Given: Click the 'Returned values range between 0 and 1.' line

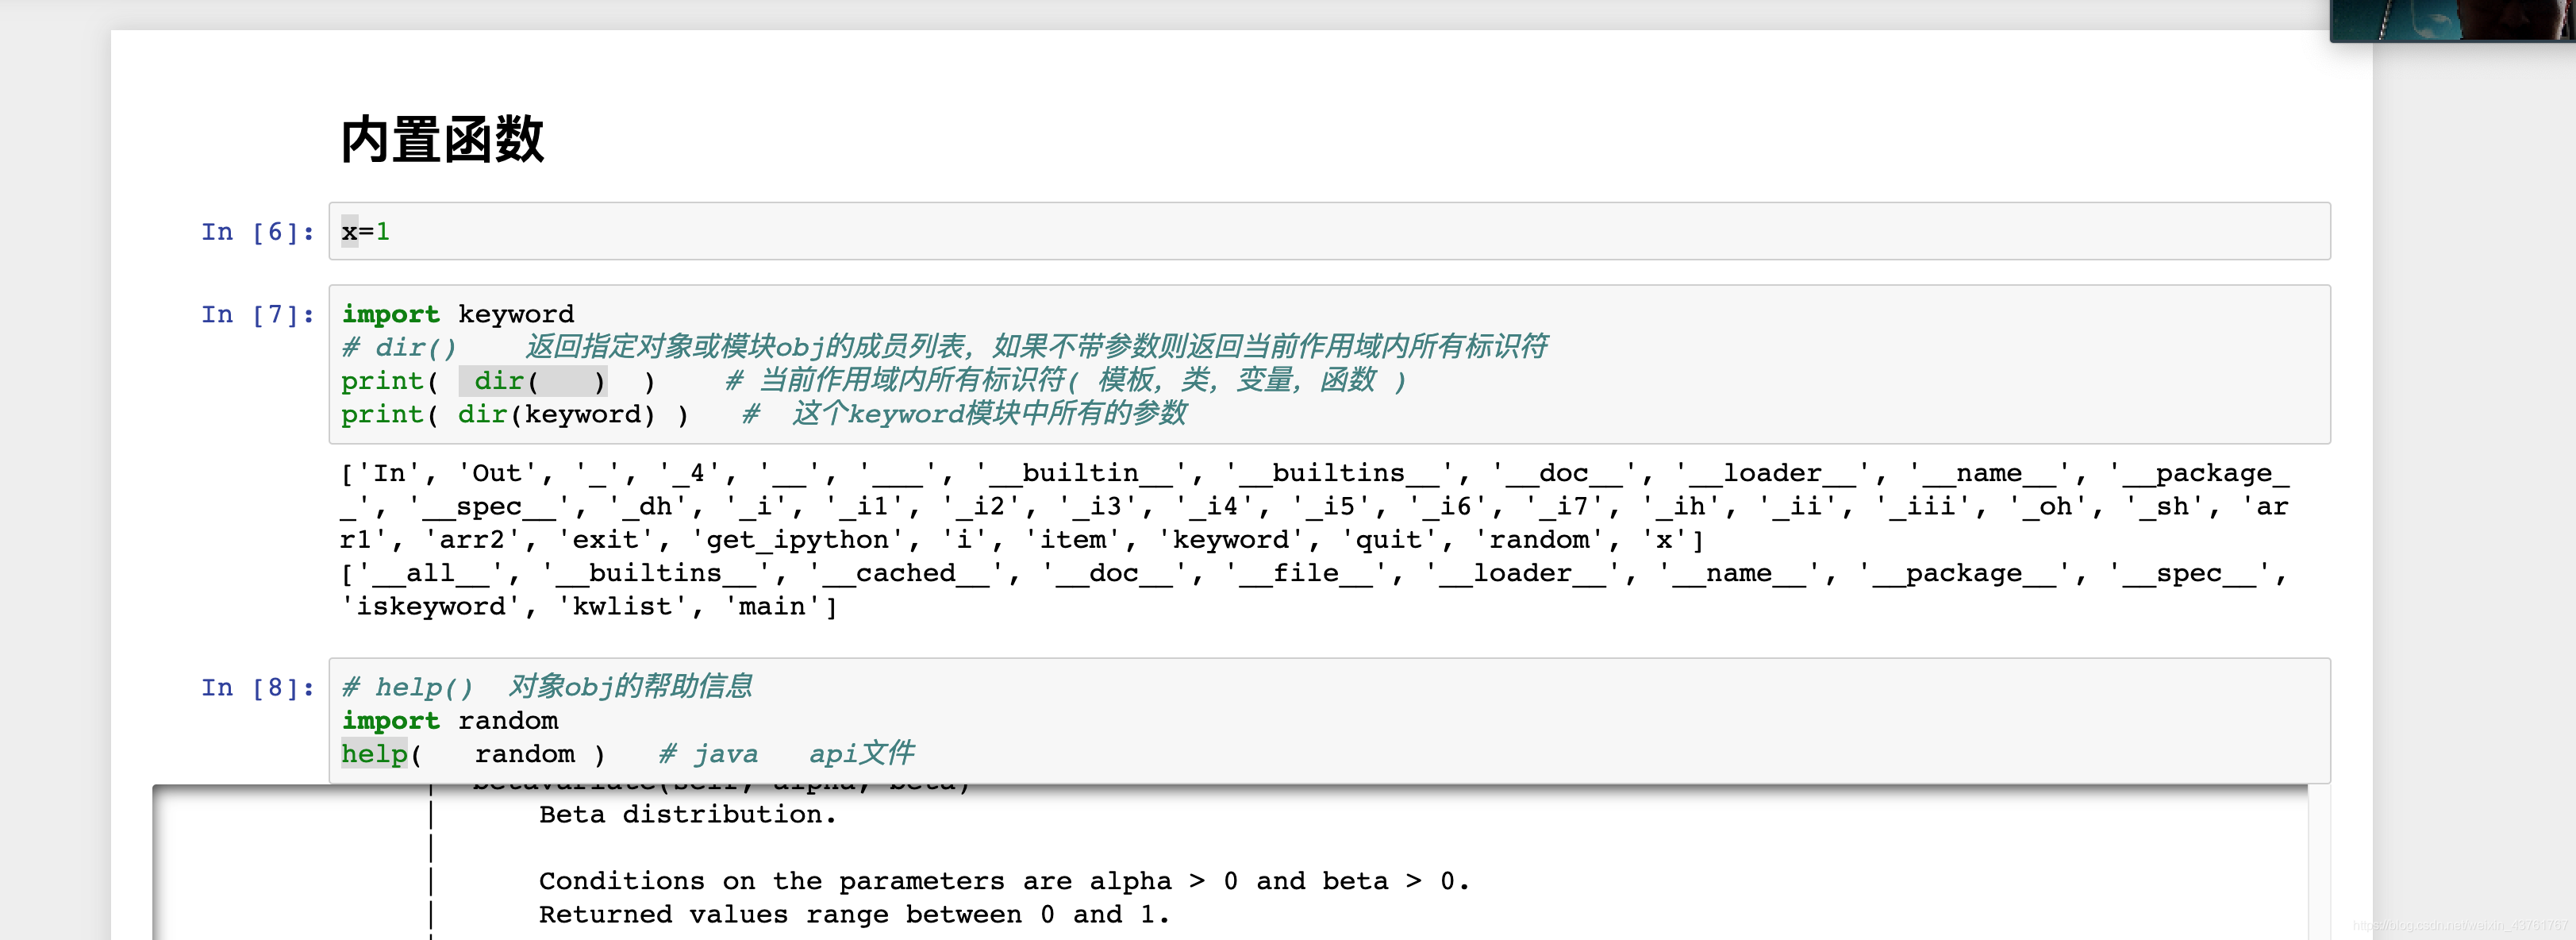Looking at the screenshot, I should pos(854,914).
